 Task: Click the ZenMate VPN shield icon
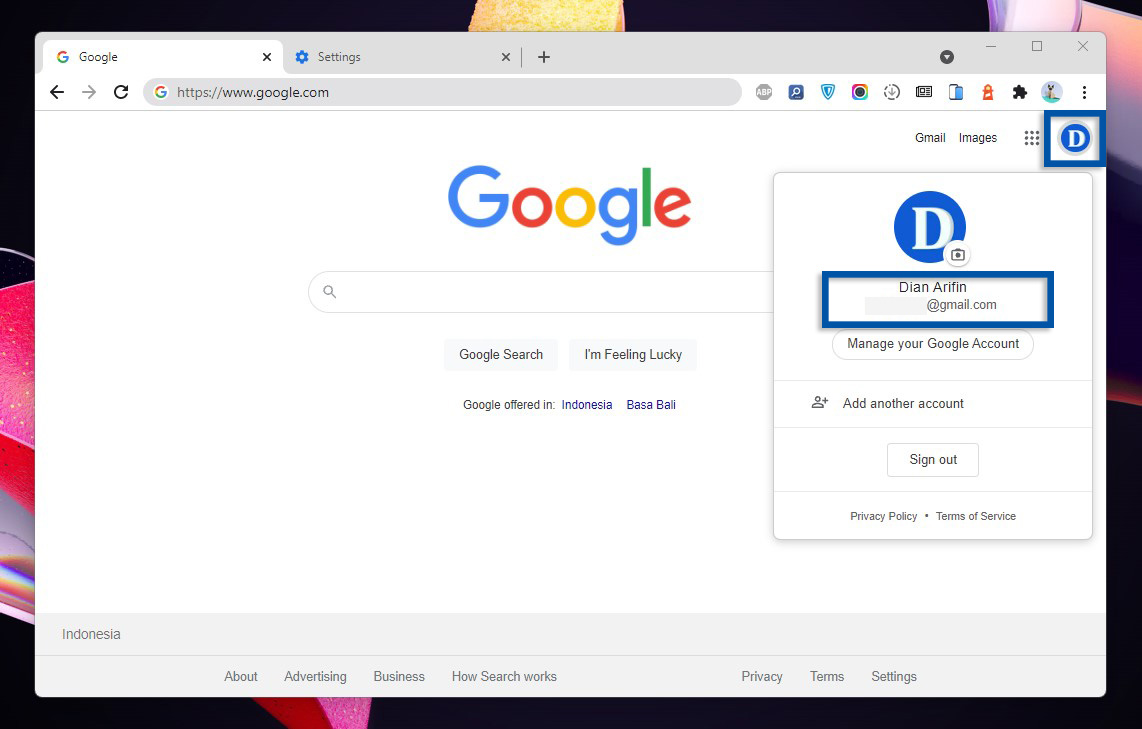(827, 91)
